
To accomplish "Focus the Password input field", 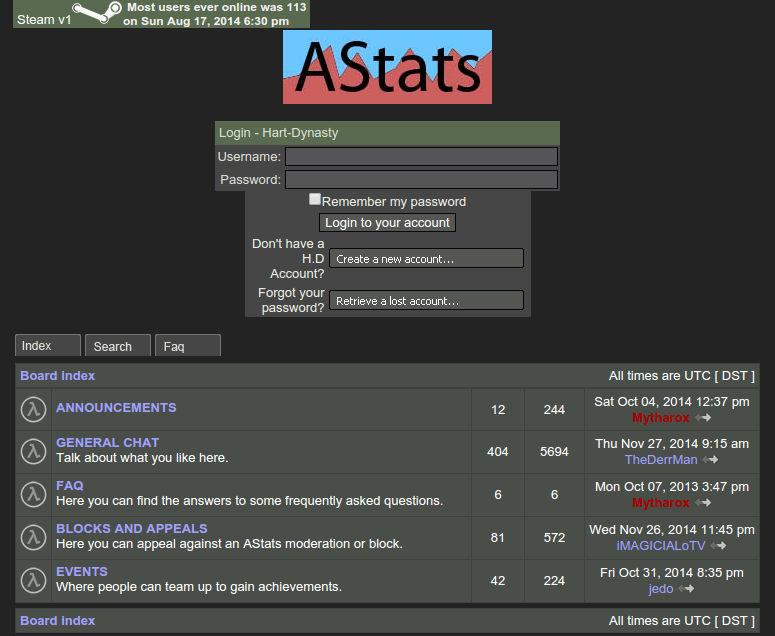I will [x=421, y=179].
